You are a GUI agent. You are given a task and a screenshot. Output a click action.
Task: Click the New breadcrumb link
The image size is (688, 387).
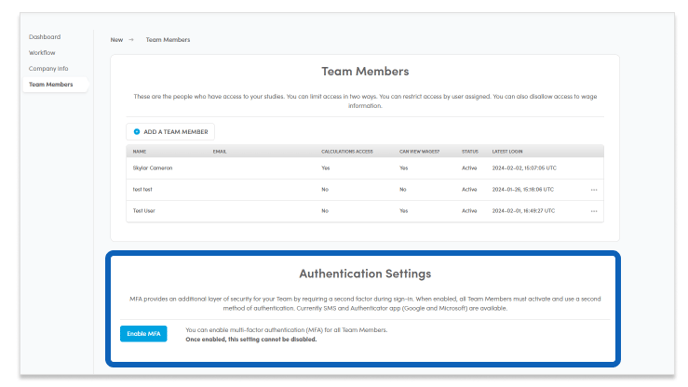click(x=117, y=39)
